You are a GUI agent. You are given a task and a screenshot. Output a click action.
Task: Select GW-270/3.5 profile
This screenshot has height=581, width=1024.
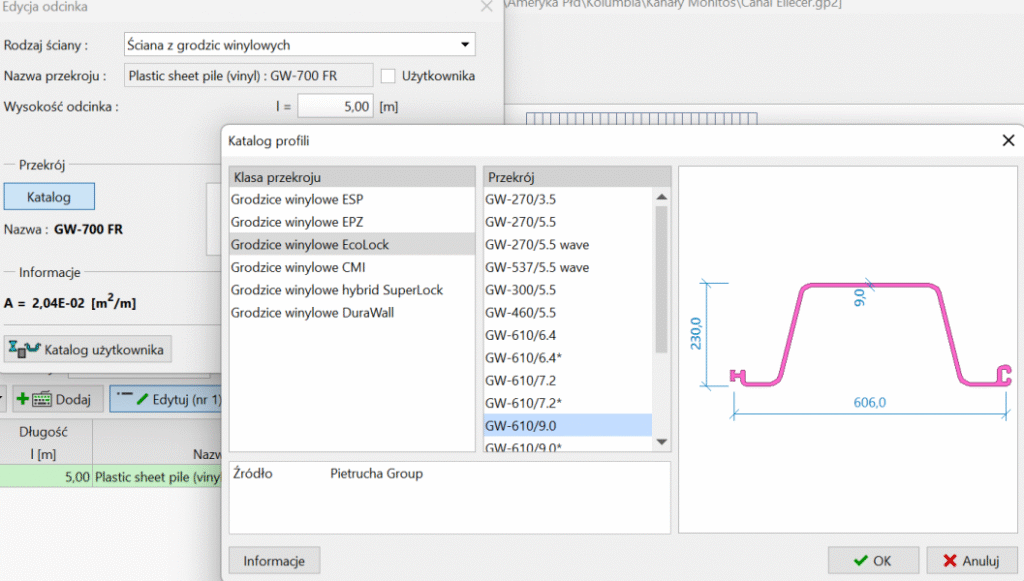(x=523, y=199)
